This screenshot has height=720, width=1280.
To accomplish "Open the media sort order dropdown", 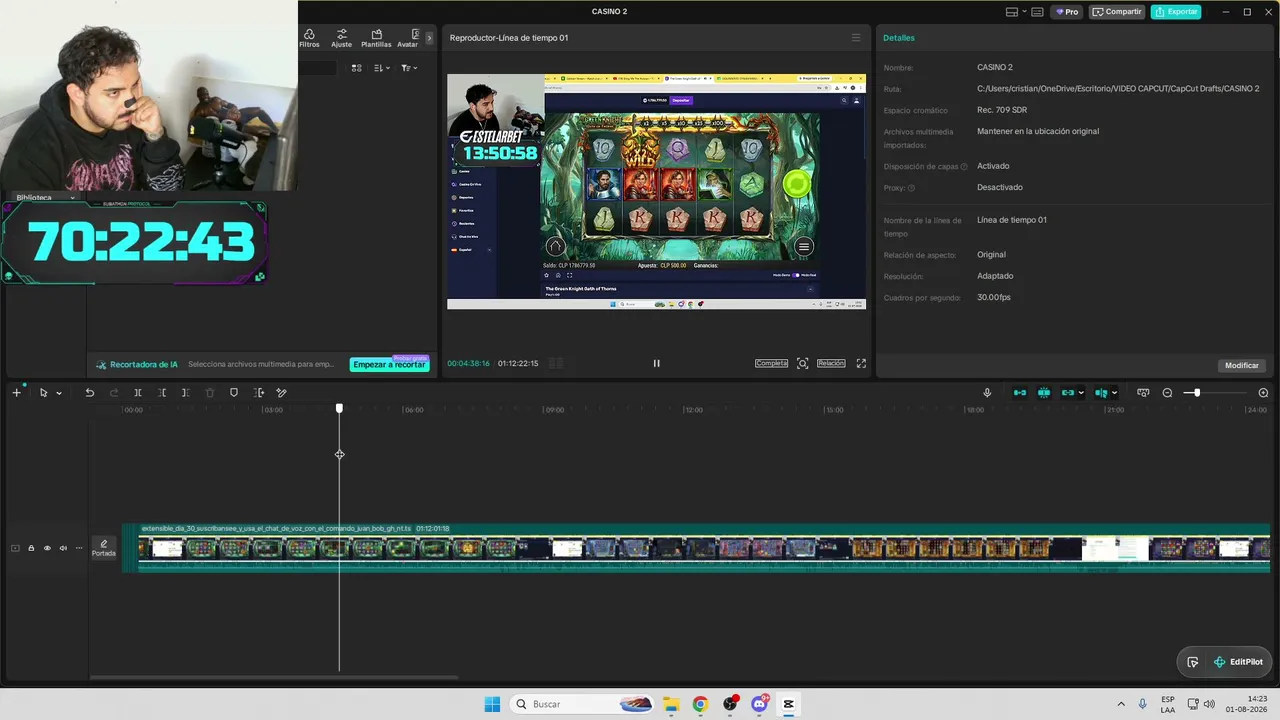I will pos(382,68).
